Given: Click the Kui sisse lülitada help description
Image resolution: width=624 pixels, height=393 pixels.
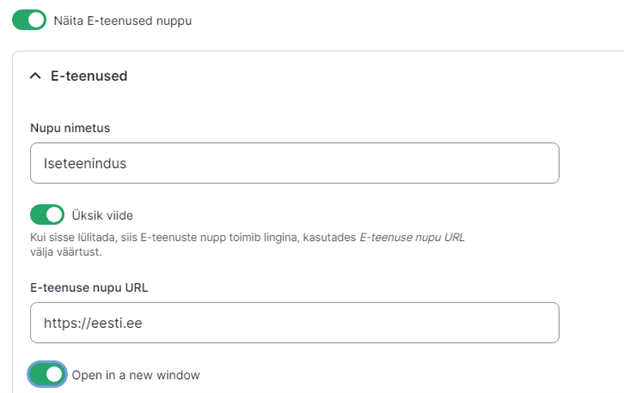Looking at the screenshot, I should click(247, 244).
